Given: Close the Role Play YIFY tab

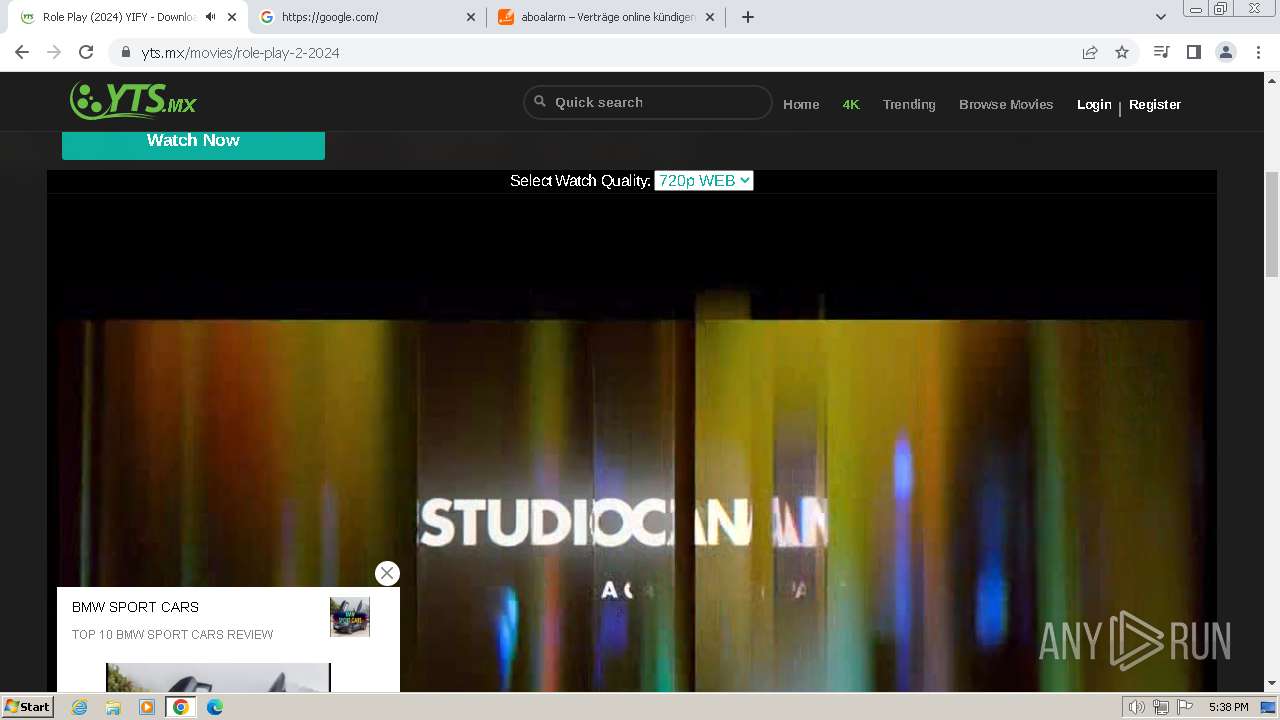Looking at the screenshot, I should [x=232, y=17].
